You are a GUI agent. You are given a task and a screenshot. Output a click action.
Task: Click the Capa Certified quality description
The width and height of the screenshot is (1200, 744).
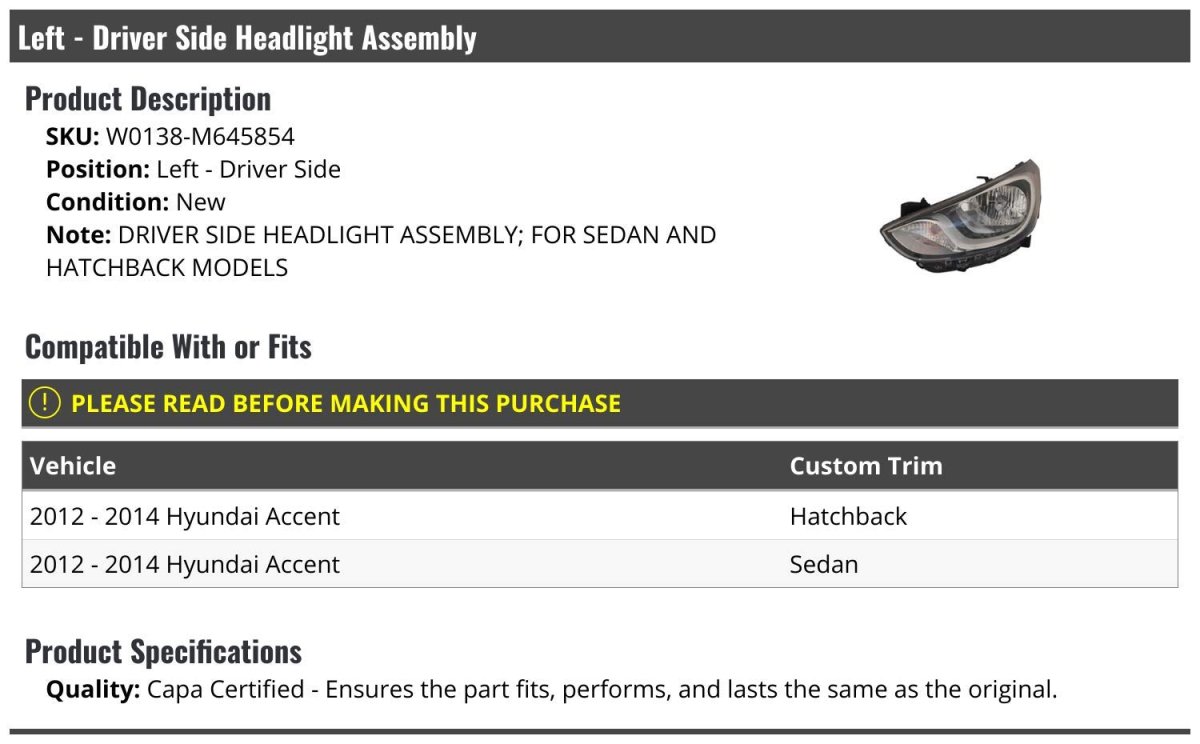pos(601,689)
